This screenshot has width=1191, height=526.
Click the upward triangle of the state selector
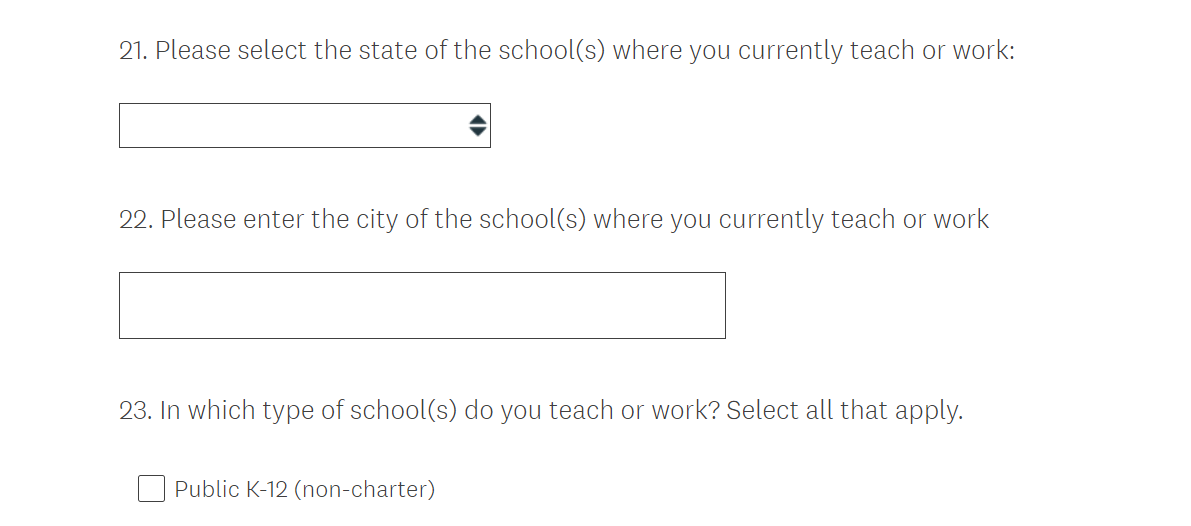coord(477,119)
